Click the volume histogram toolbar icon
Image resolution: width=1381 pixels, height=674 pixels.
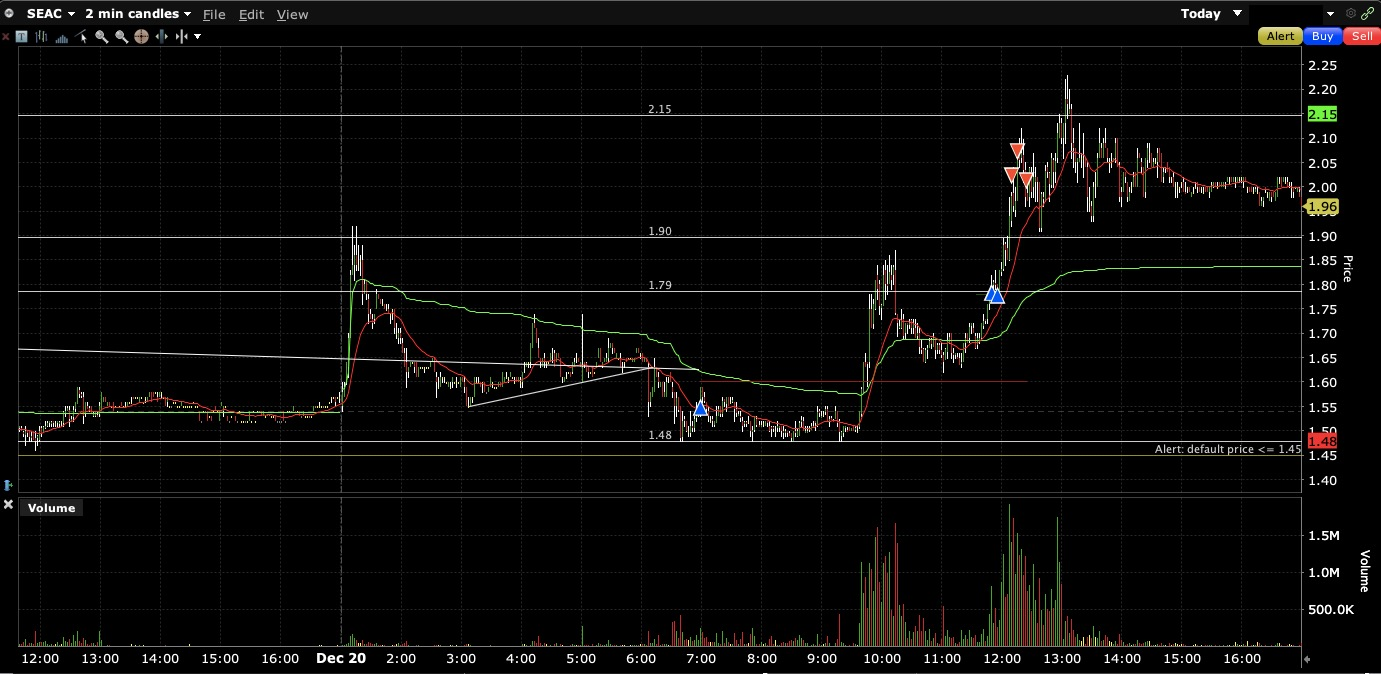(x=62, y=37)
